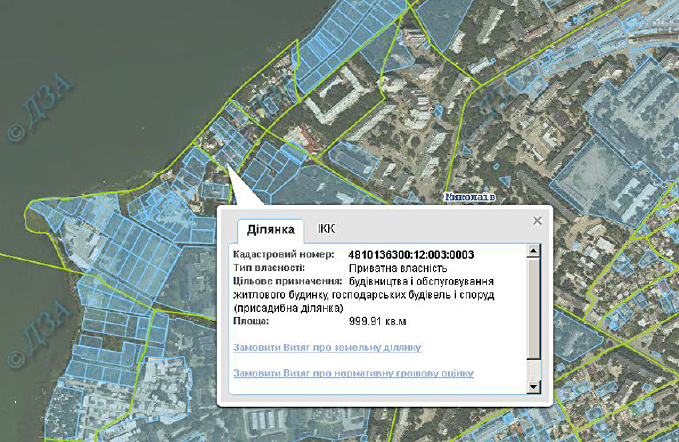Click the Кадастровий номер field label

275,255
